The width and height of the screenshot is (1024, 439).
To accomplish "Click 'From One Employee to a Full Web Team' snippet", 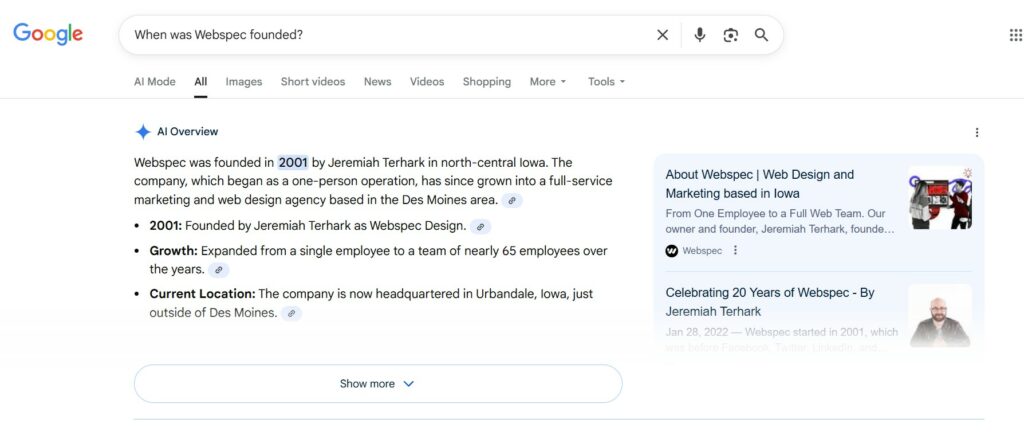I will pos(780,221).
